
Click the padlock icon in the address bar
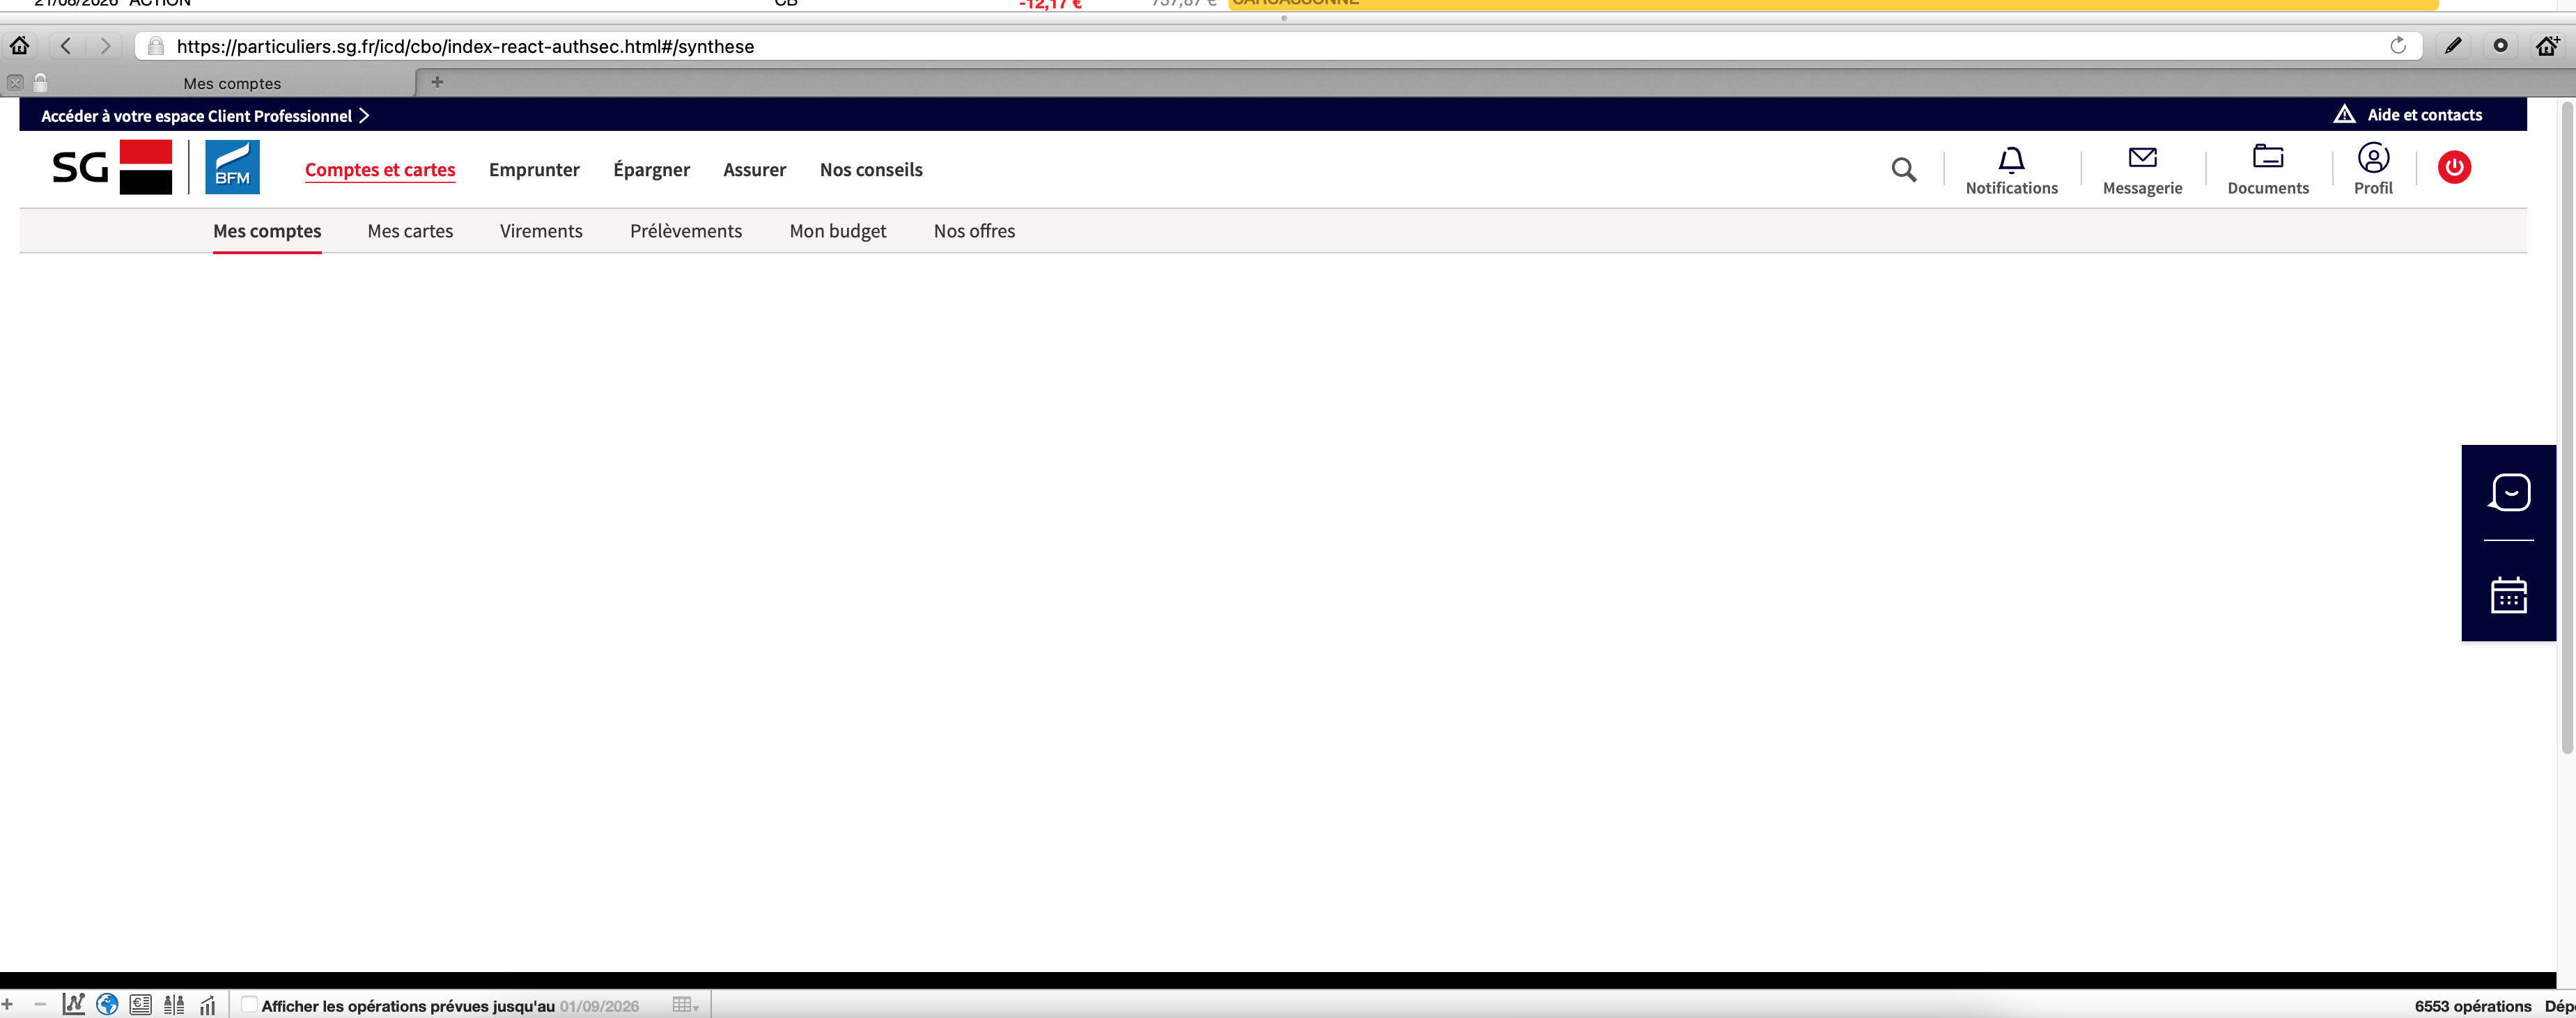coord(155,46)
